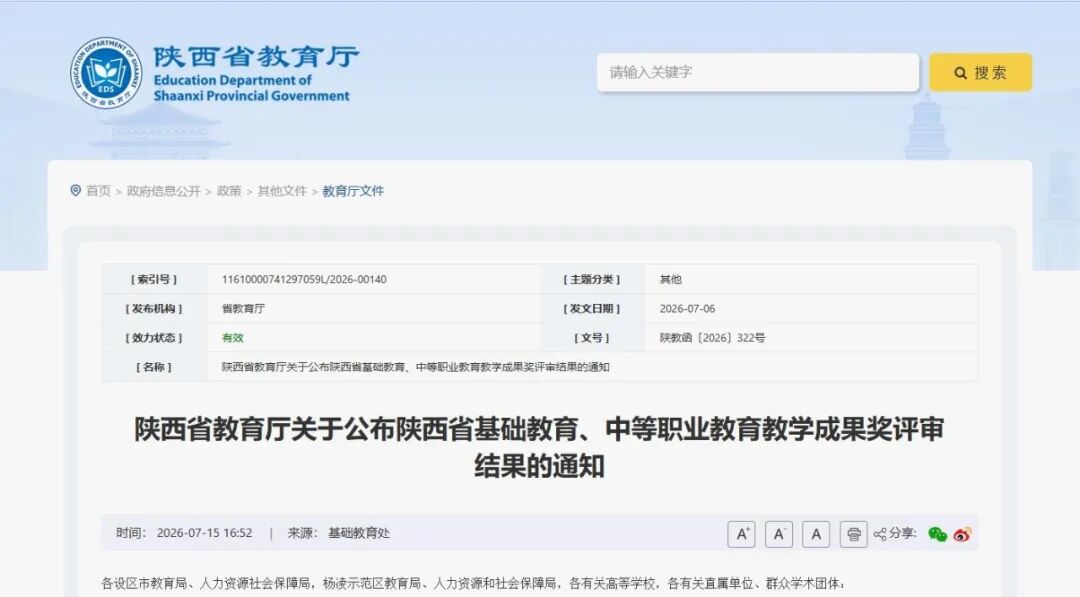Click the 主题分类 field label
The width and height of the screenshot is (1080, 597).
592,280
